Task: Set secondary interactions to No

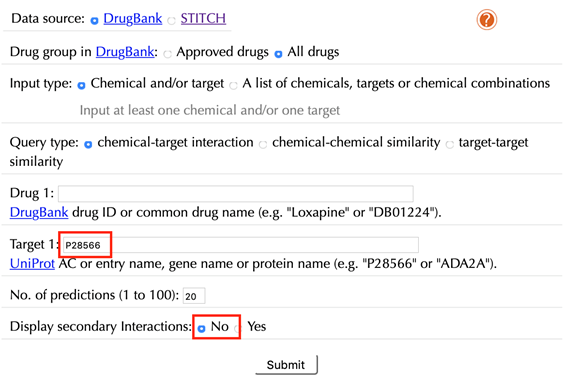Action: (201, 329)
